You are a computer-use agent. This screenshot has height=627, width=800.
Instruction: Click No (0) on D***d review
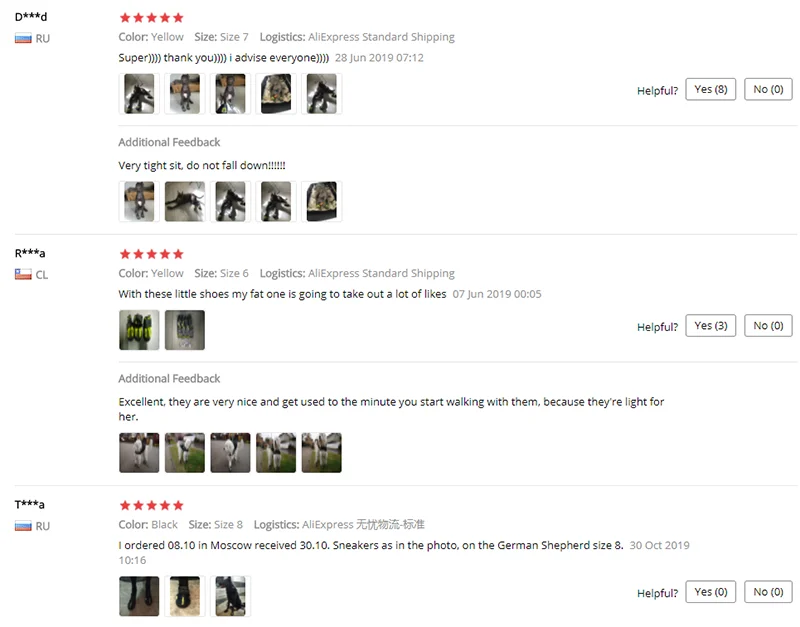(768, 89)
